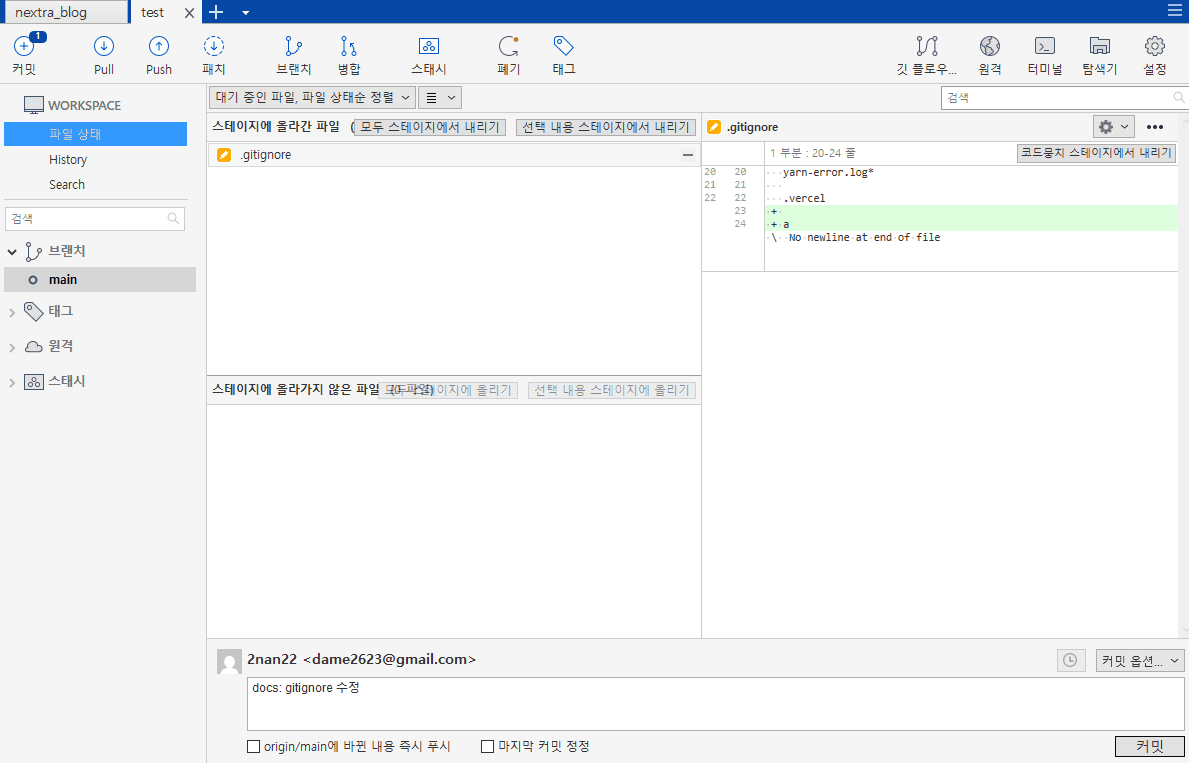Click the added line '+ a' in diff
Image resolution: width=1189 pixels, height=763 pixels.
[x=971, y=225]
